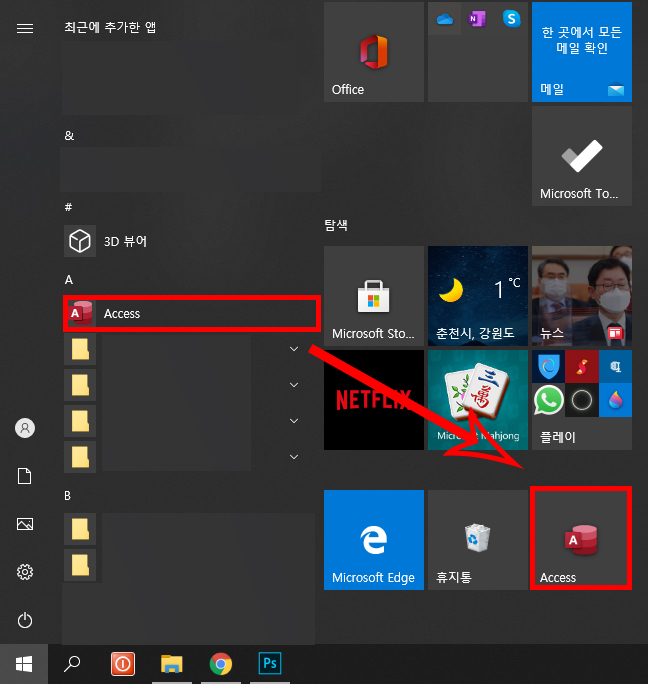This screenshot has width=648, height=684.
Task: Click the 3D 뷰어 cube icon
Action: pyautogui.click(x=80, y=241)
